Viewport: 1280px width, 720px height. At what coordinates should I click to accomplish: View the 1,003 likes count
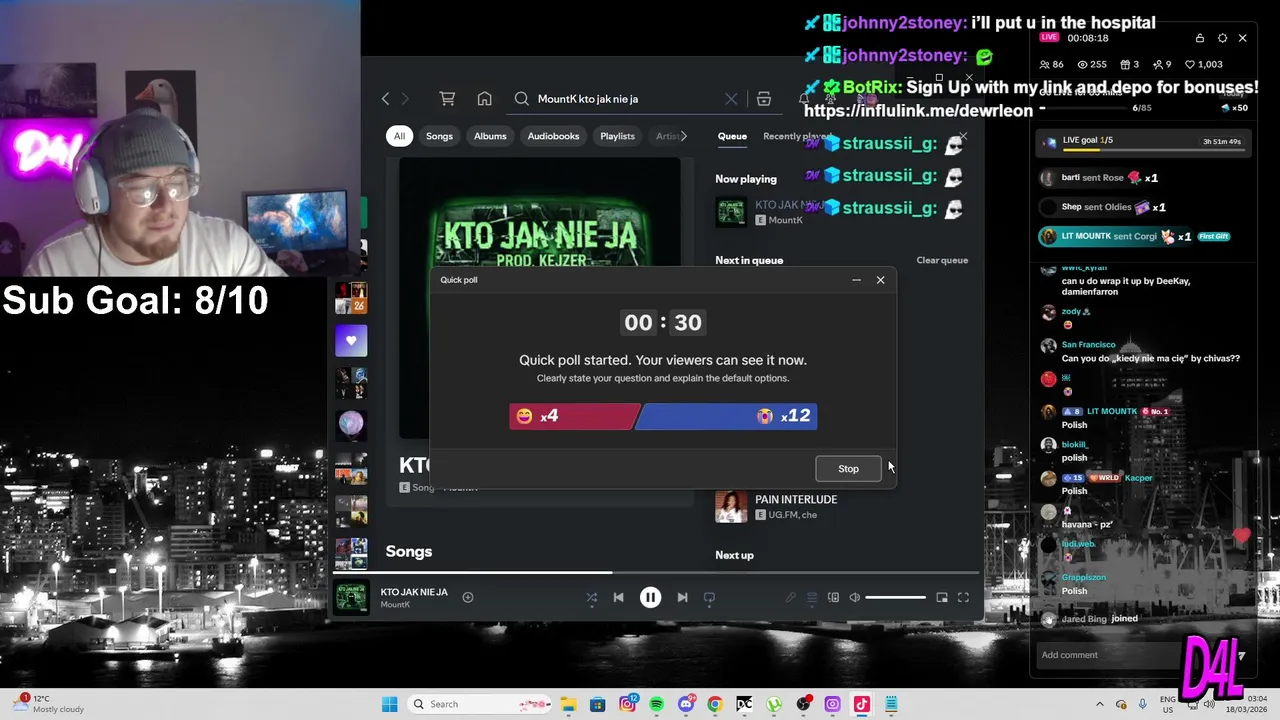point(1203,64)
